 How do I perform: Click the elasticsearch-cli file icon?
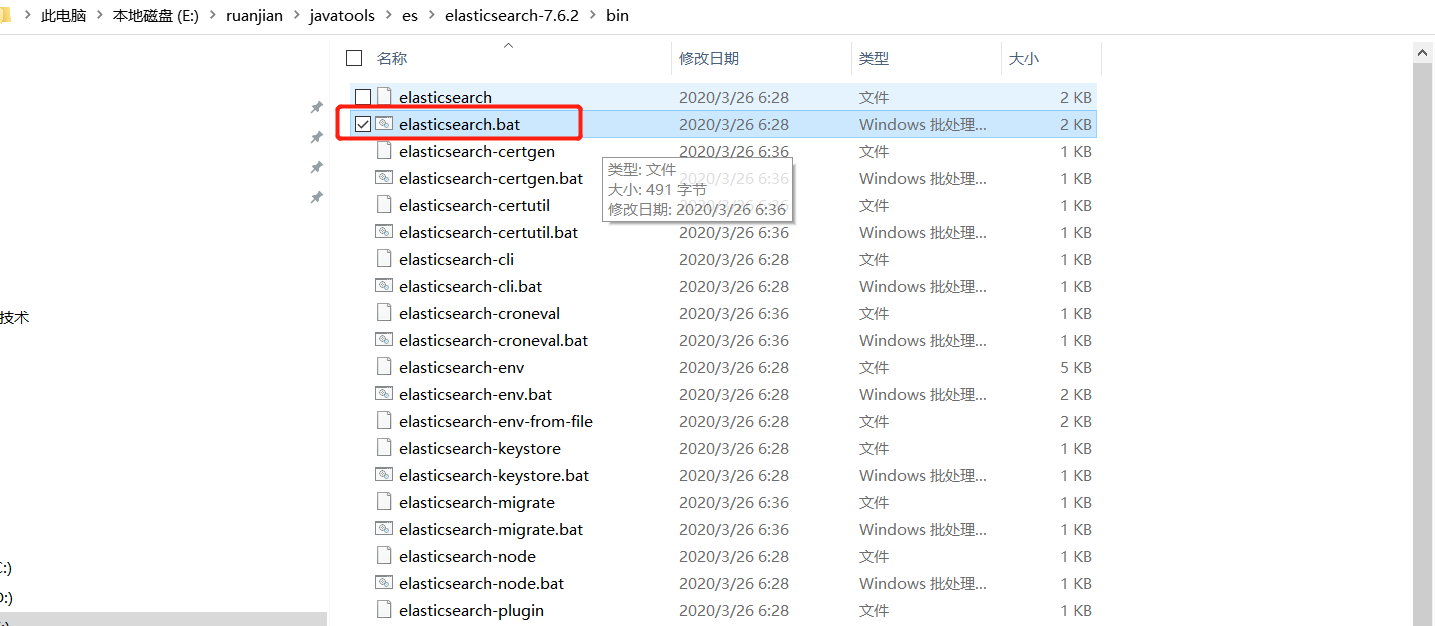[384, 259]
